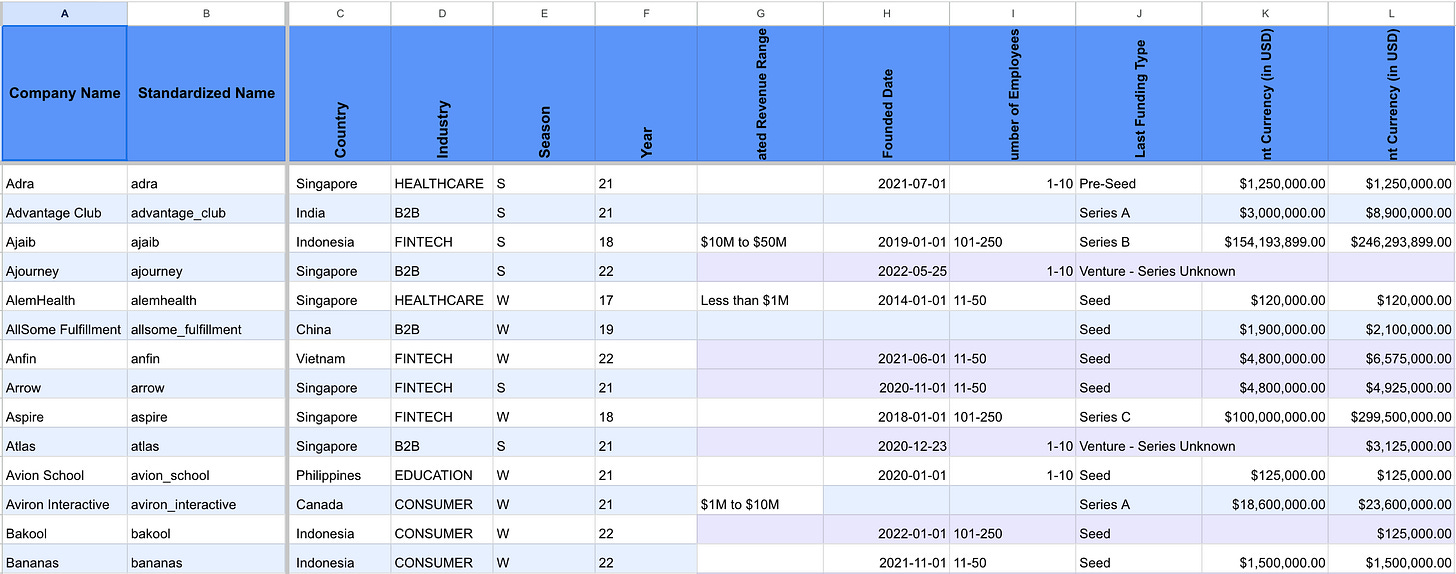Click the Year header cell
Viewport: 1456px width, 574px height.
tap(646, 93)
